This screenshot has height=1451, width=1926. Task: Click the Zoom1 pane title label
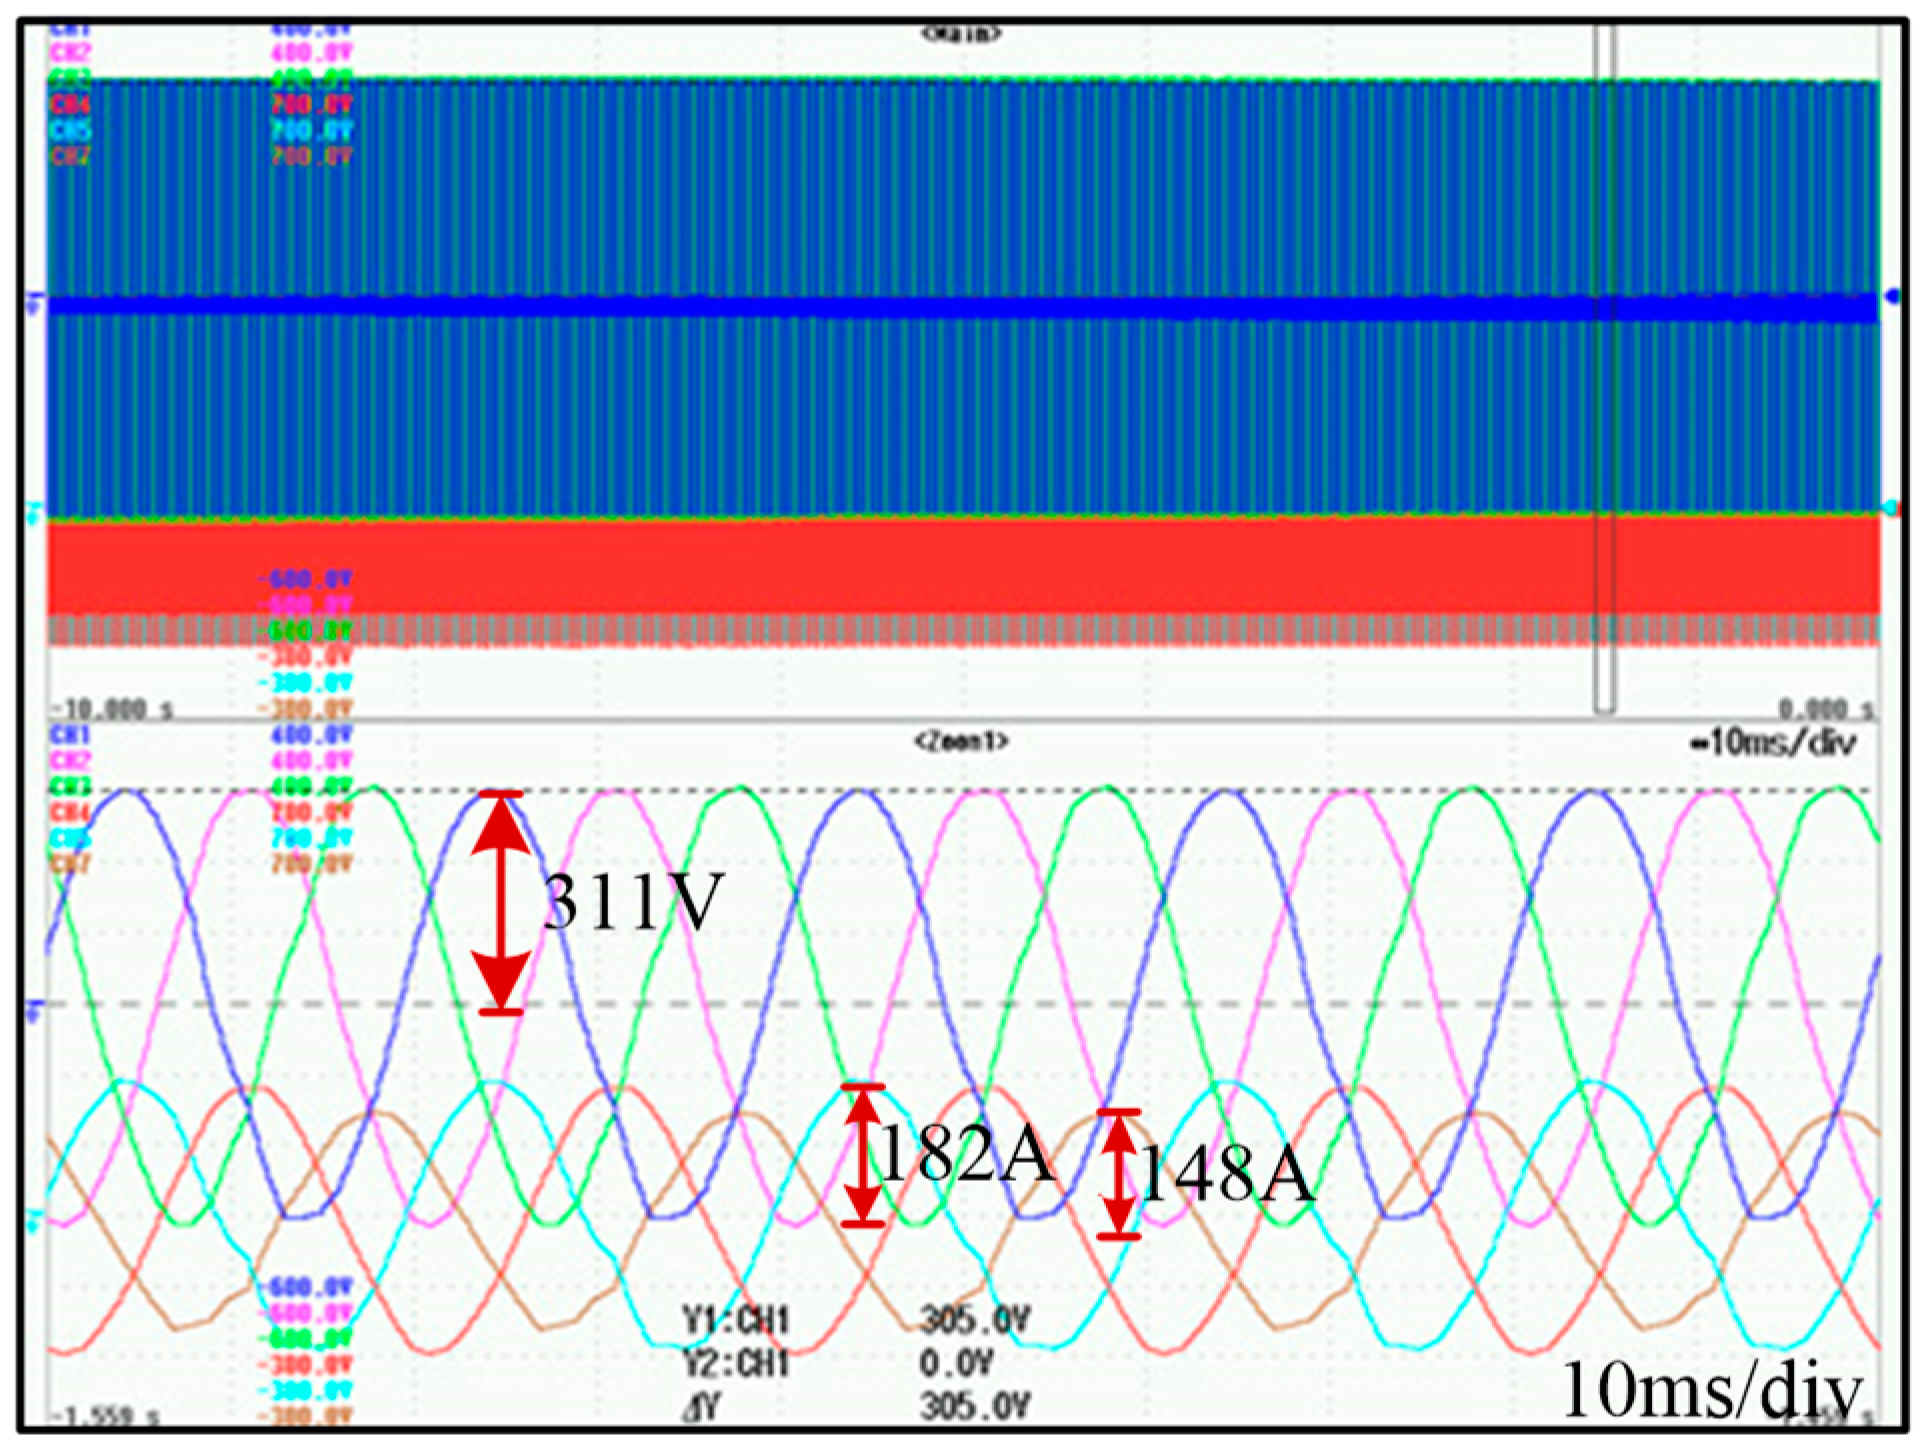961,742
